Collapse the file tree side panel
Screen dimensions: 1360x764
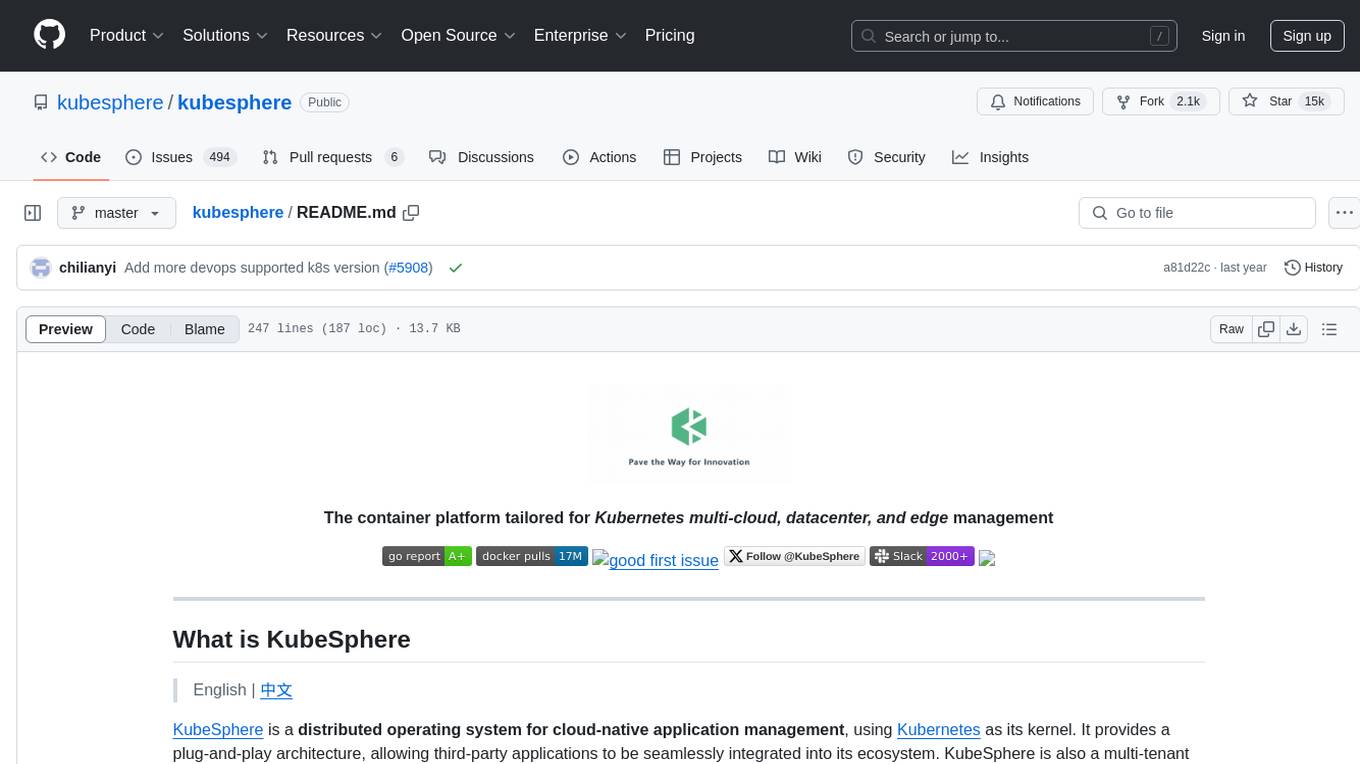coord(33,213)
